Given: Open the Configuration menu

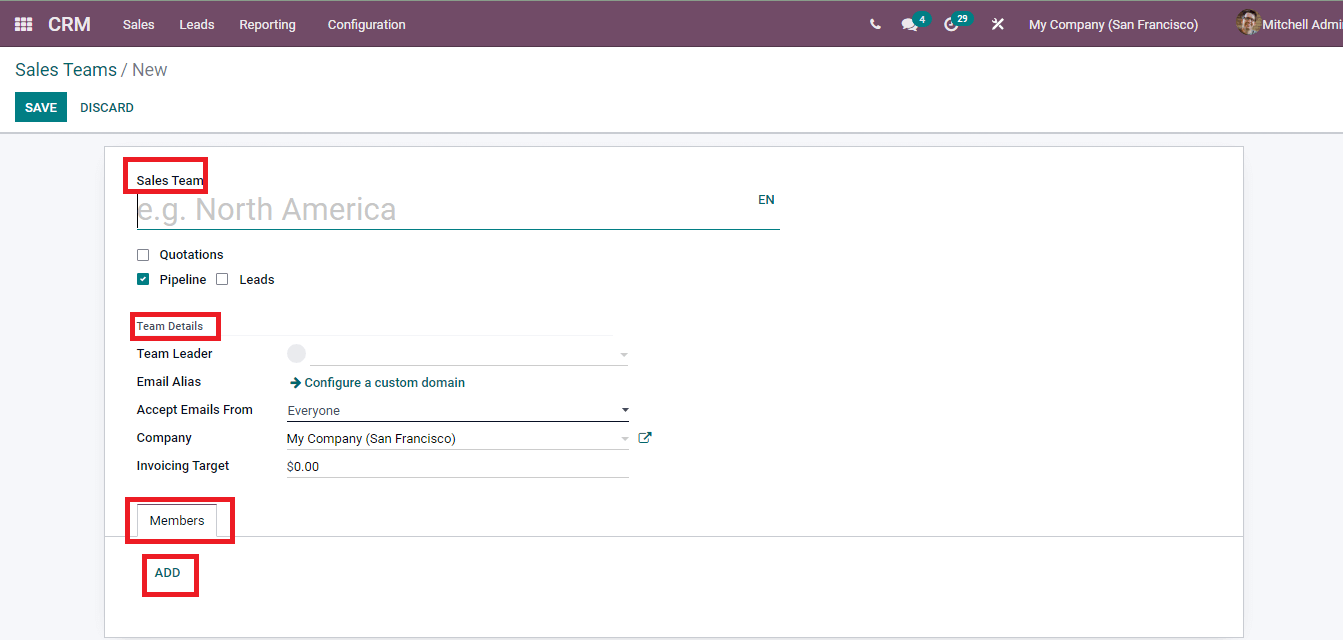Looking at the screenshot, I should (x=367, y=24).
